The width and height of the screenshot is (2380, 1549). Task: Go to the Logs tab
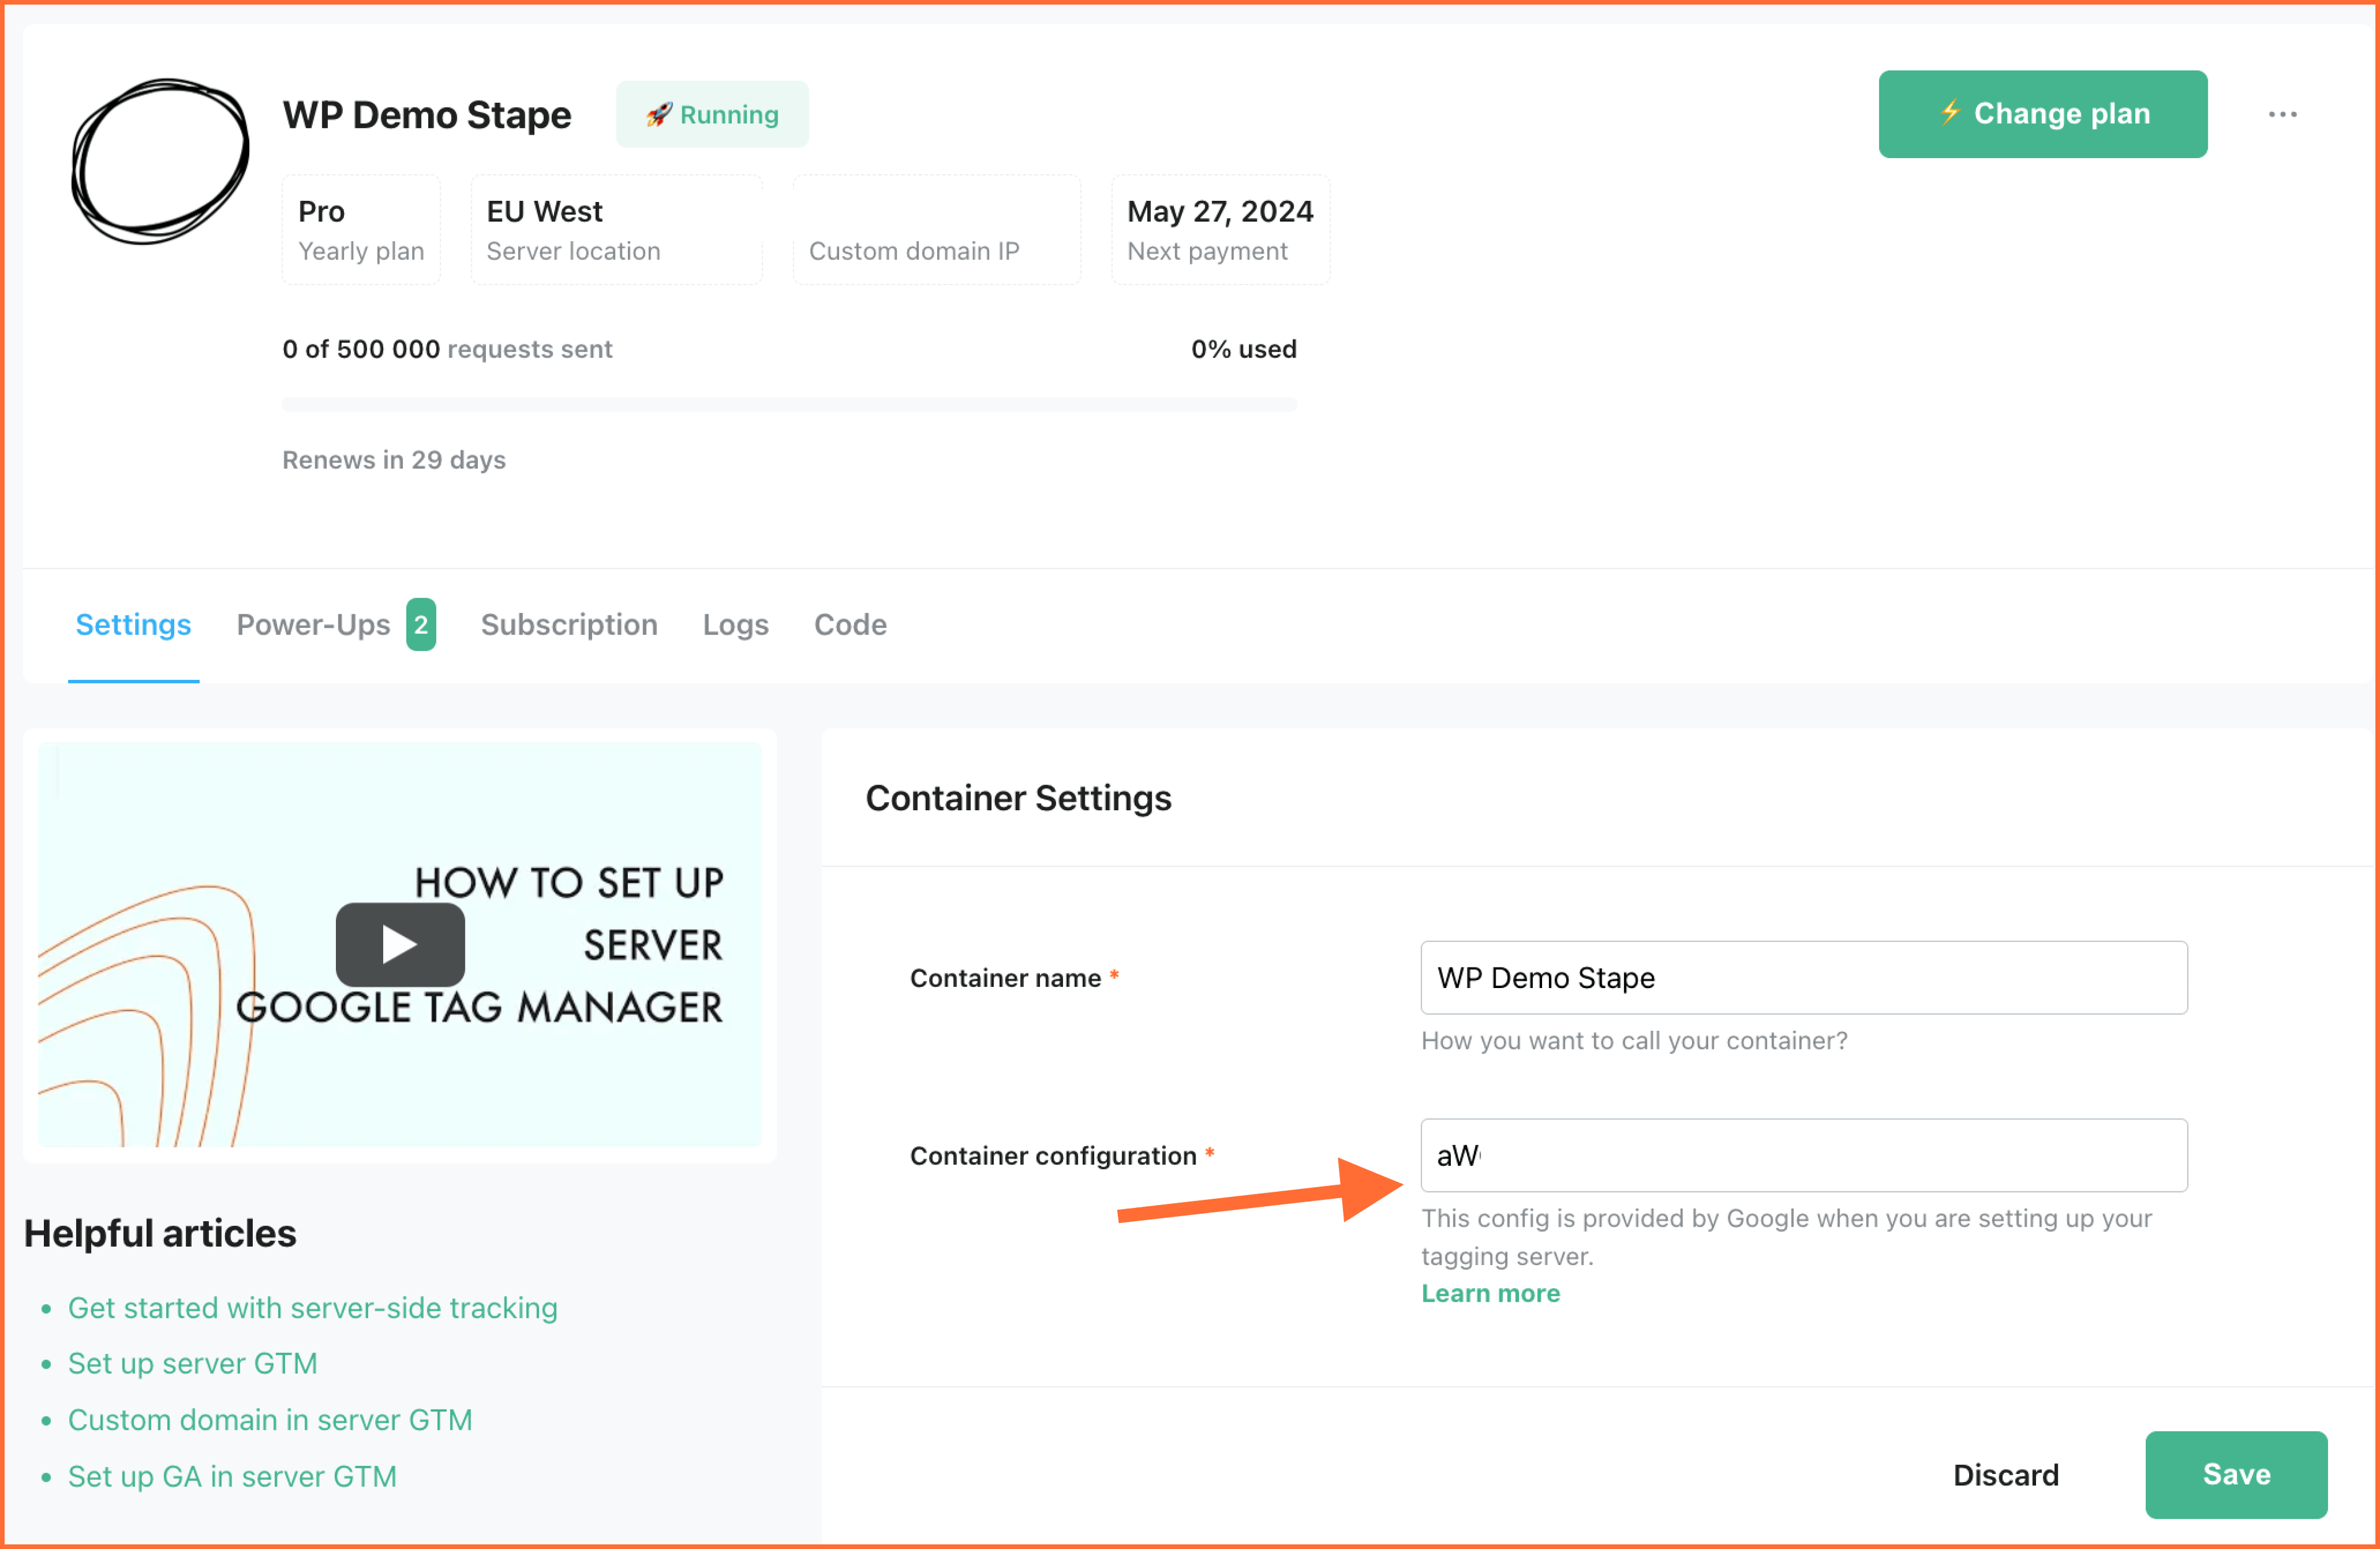[x=736, y=625]
